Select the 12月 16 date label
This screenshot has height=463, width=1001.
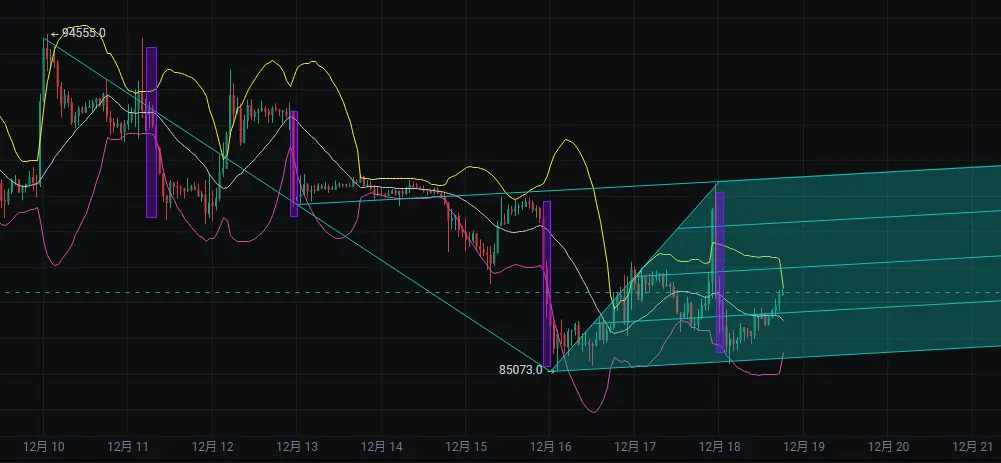[550, 446]
